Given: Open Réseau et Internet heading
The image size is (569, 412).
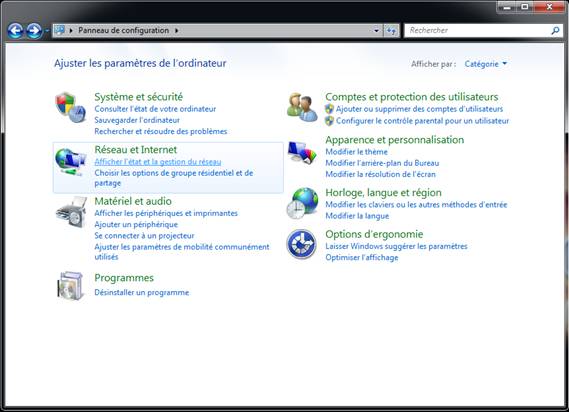Looking at the screenshot, I should click(x=135, y=150).
